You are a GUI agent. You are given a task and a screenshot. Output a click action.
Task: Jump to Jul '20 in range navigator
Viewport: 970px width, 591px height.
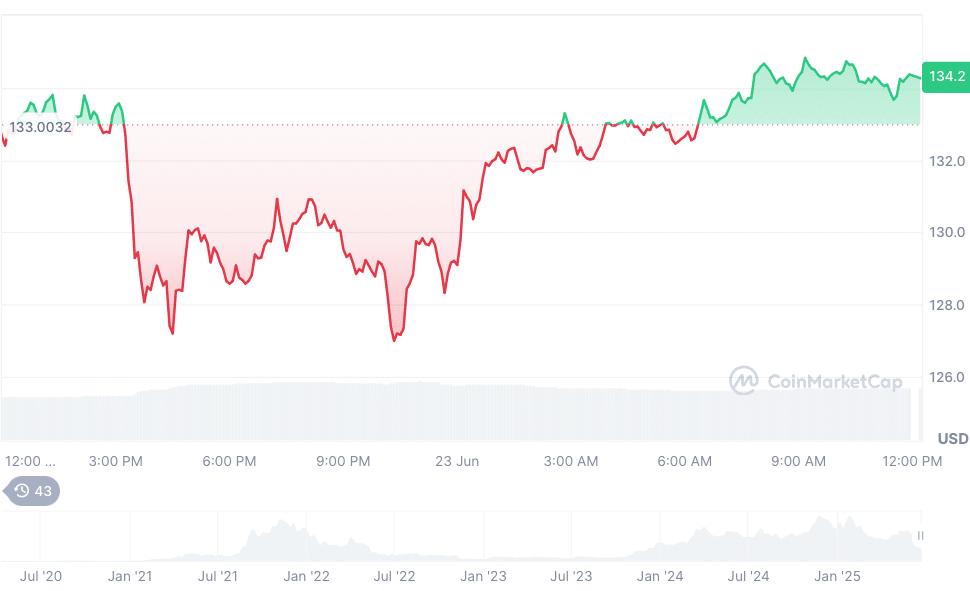point(41,576)
